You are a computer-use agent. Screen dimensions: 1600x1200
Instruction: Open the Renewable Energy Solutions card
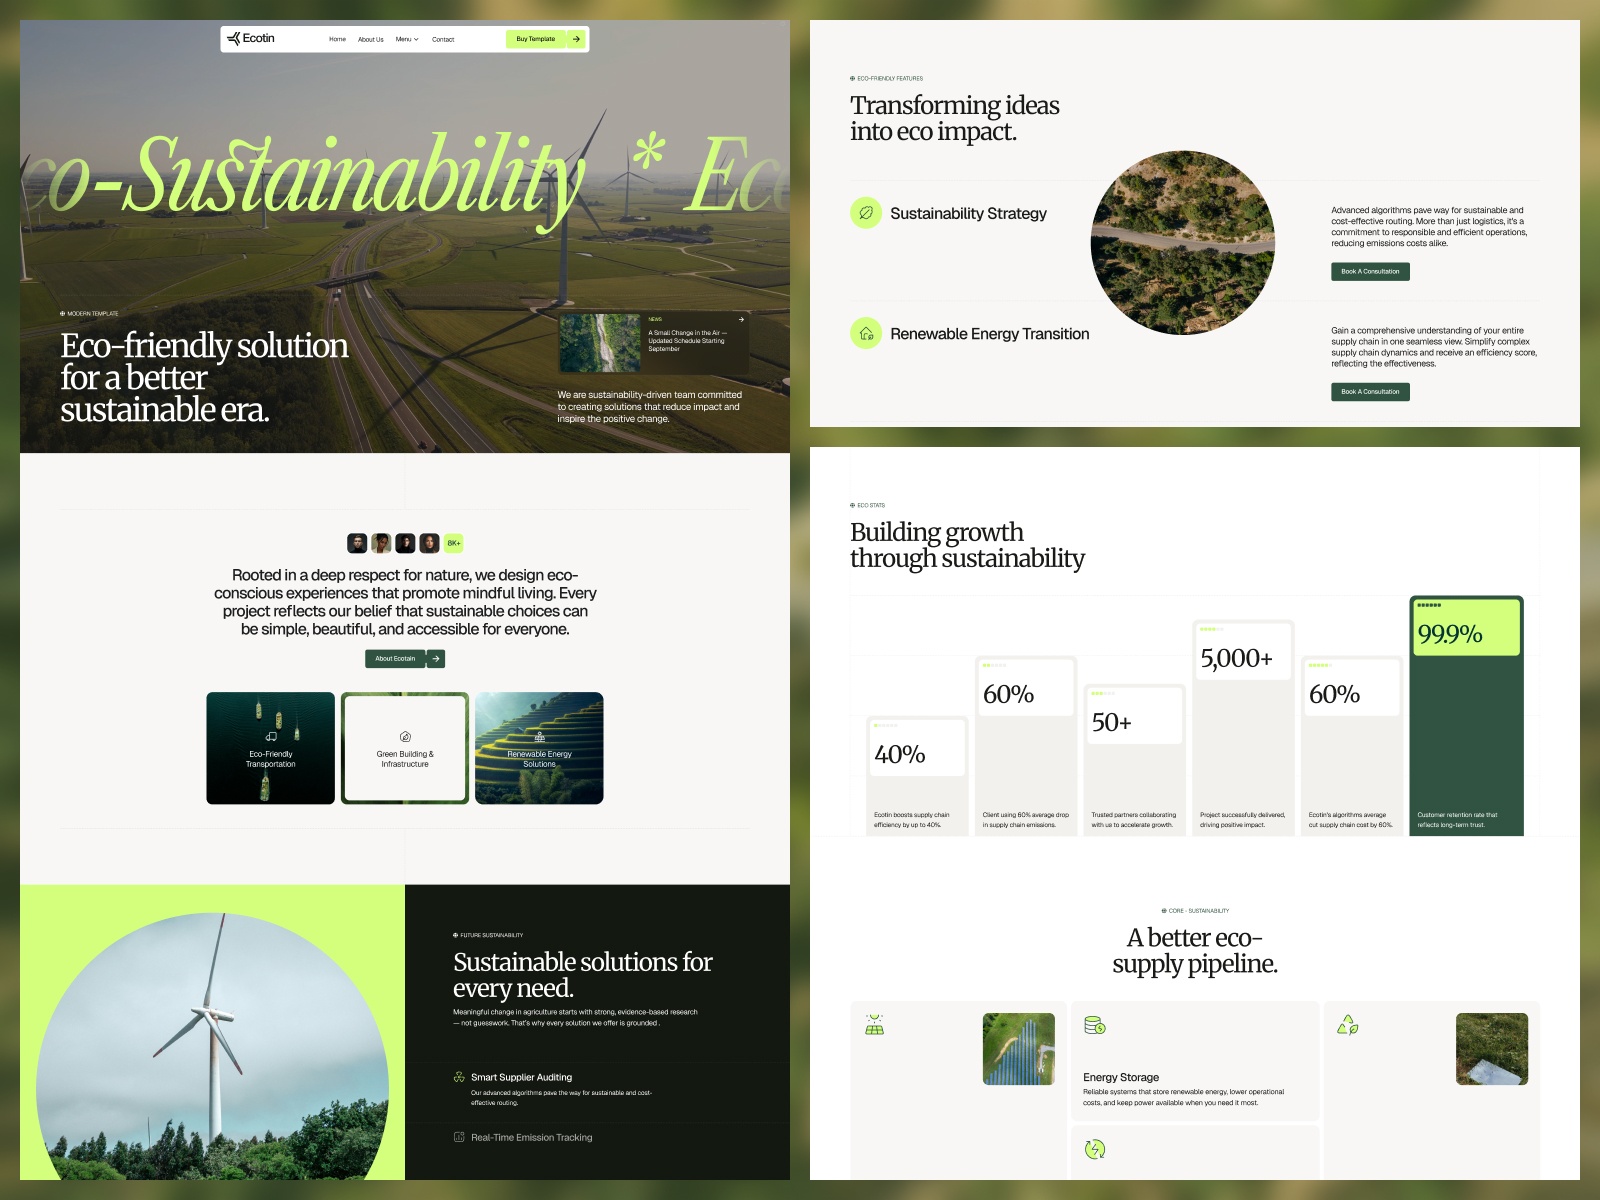(539, 748)
